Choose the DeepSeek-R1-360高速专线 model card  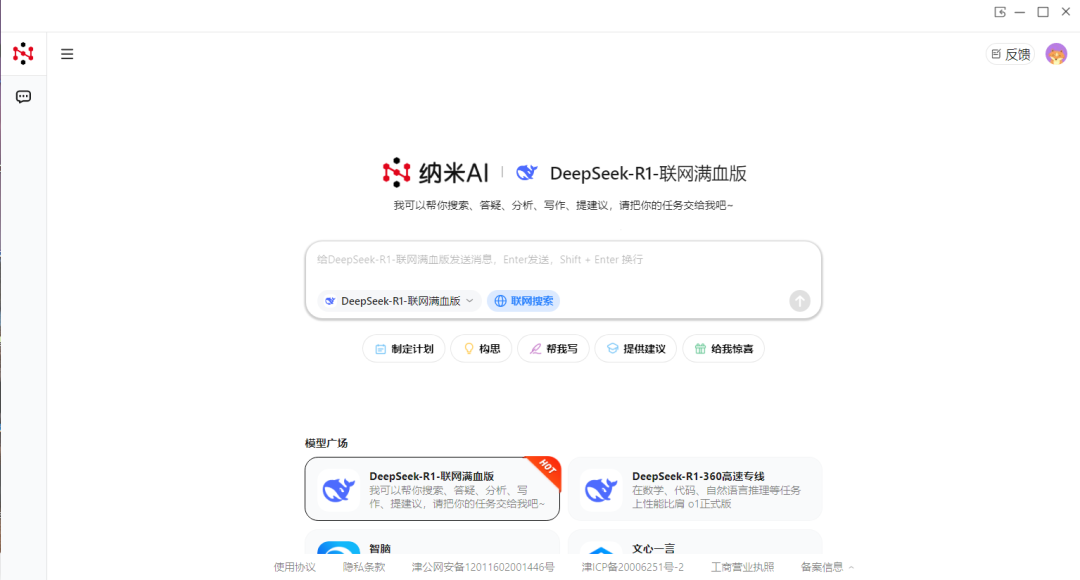695,489
